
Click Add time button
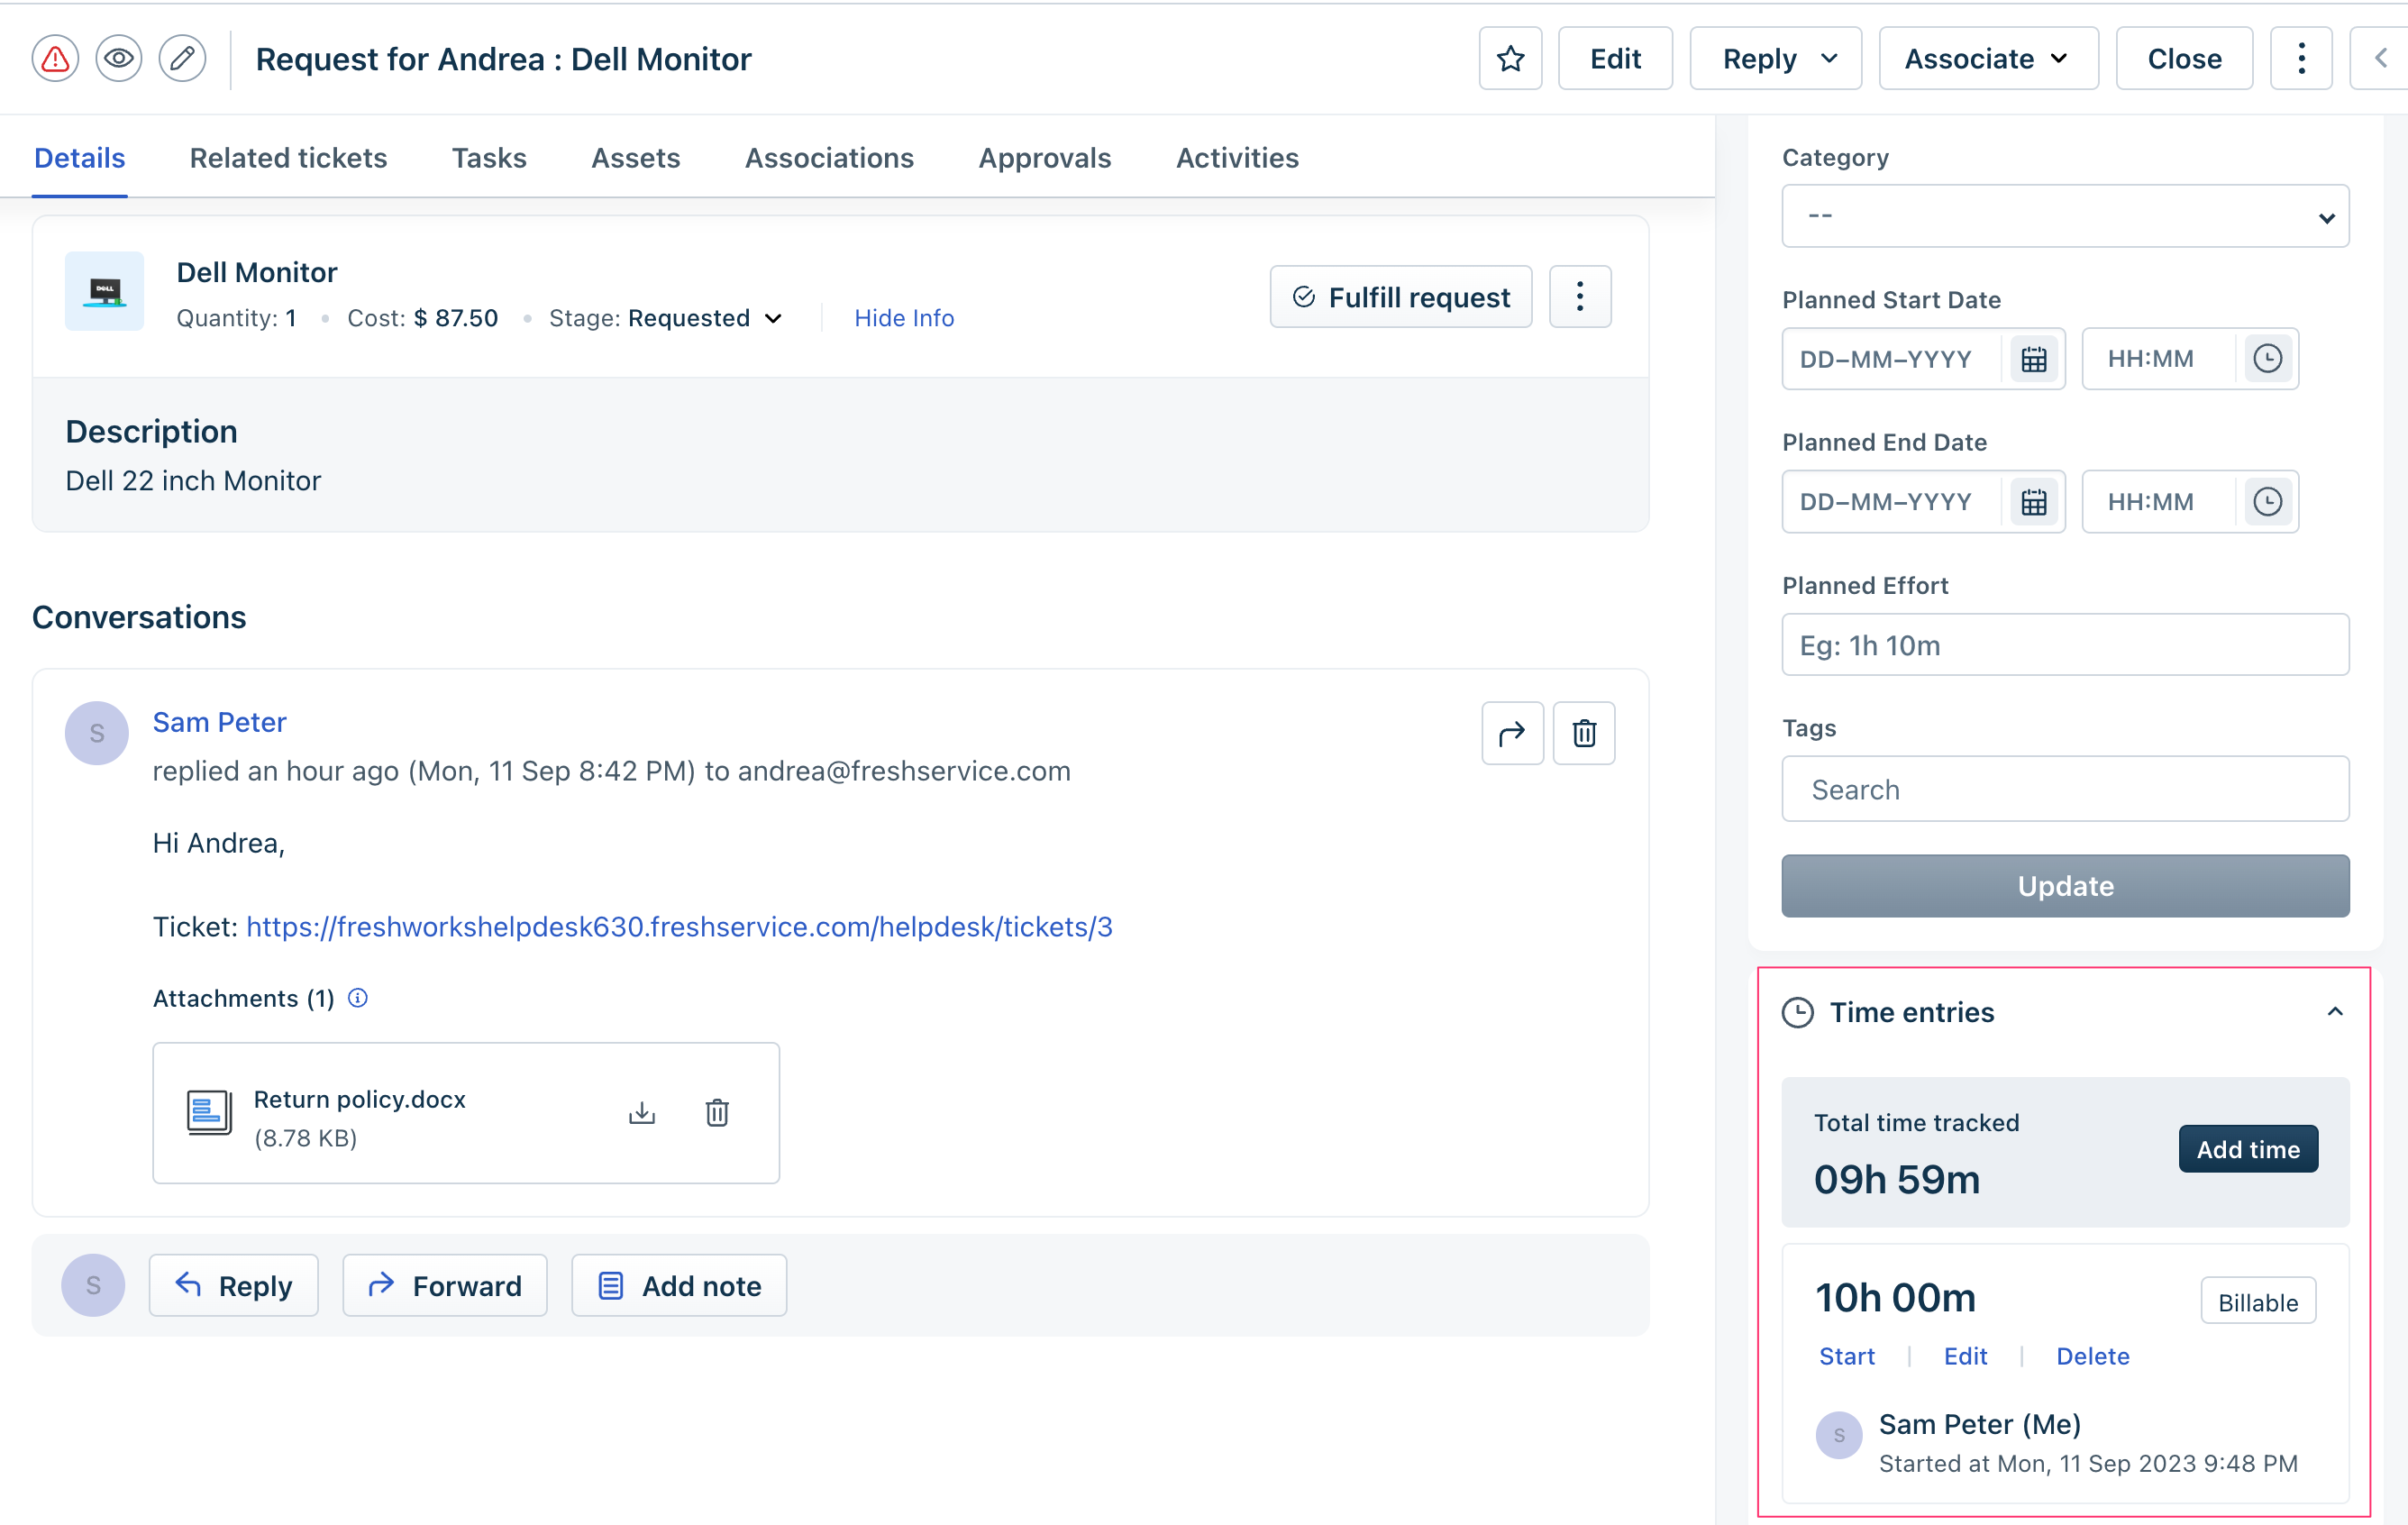coord(2248,1150)
